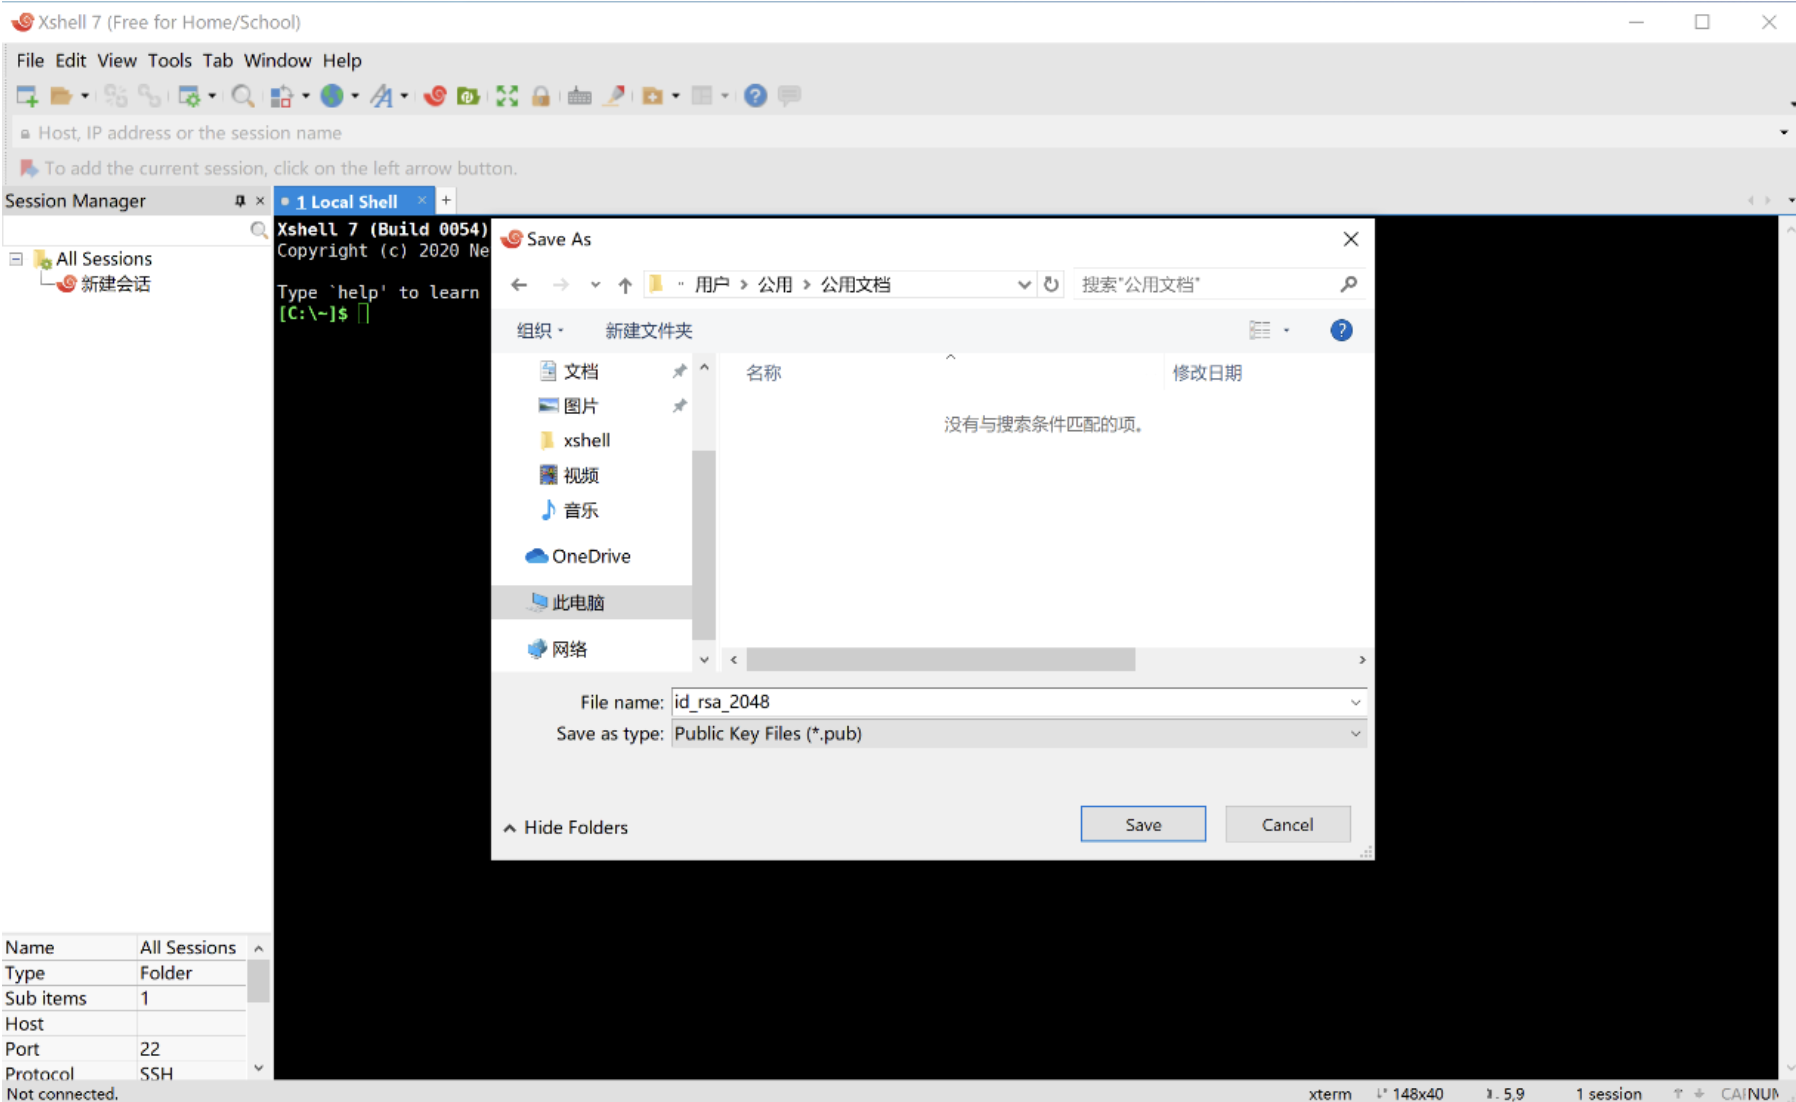Click the Find magnifier icon in toolbar
This screenshot has height=1102, width=1796.
(242, 96)
